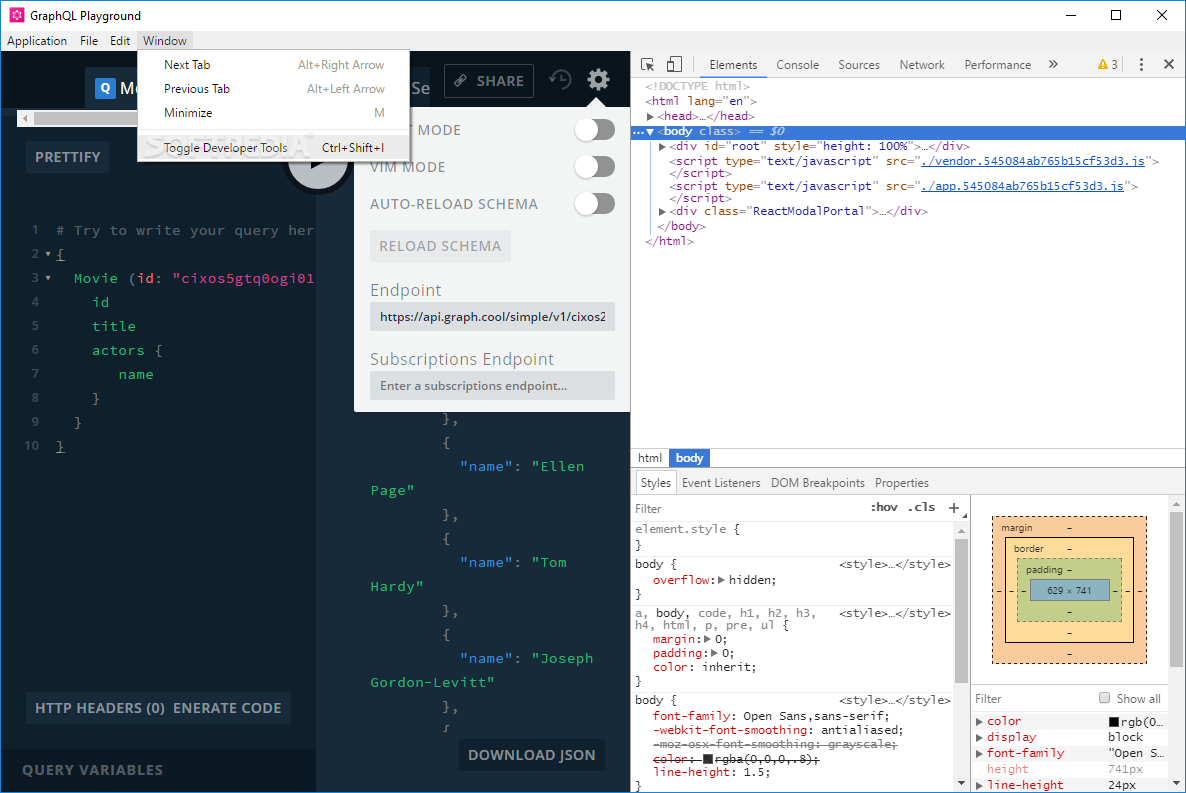The width and height of the screenshot is (1186, 793).
Task: Click the RELOAD SCHEMA button
Action: tap(440, 246)
